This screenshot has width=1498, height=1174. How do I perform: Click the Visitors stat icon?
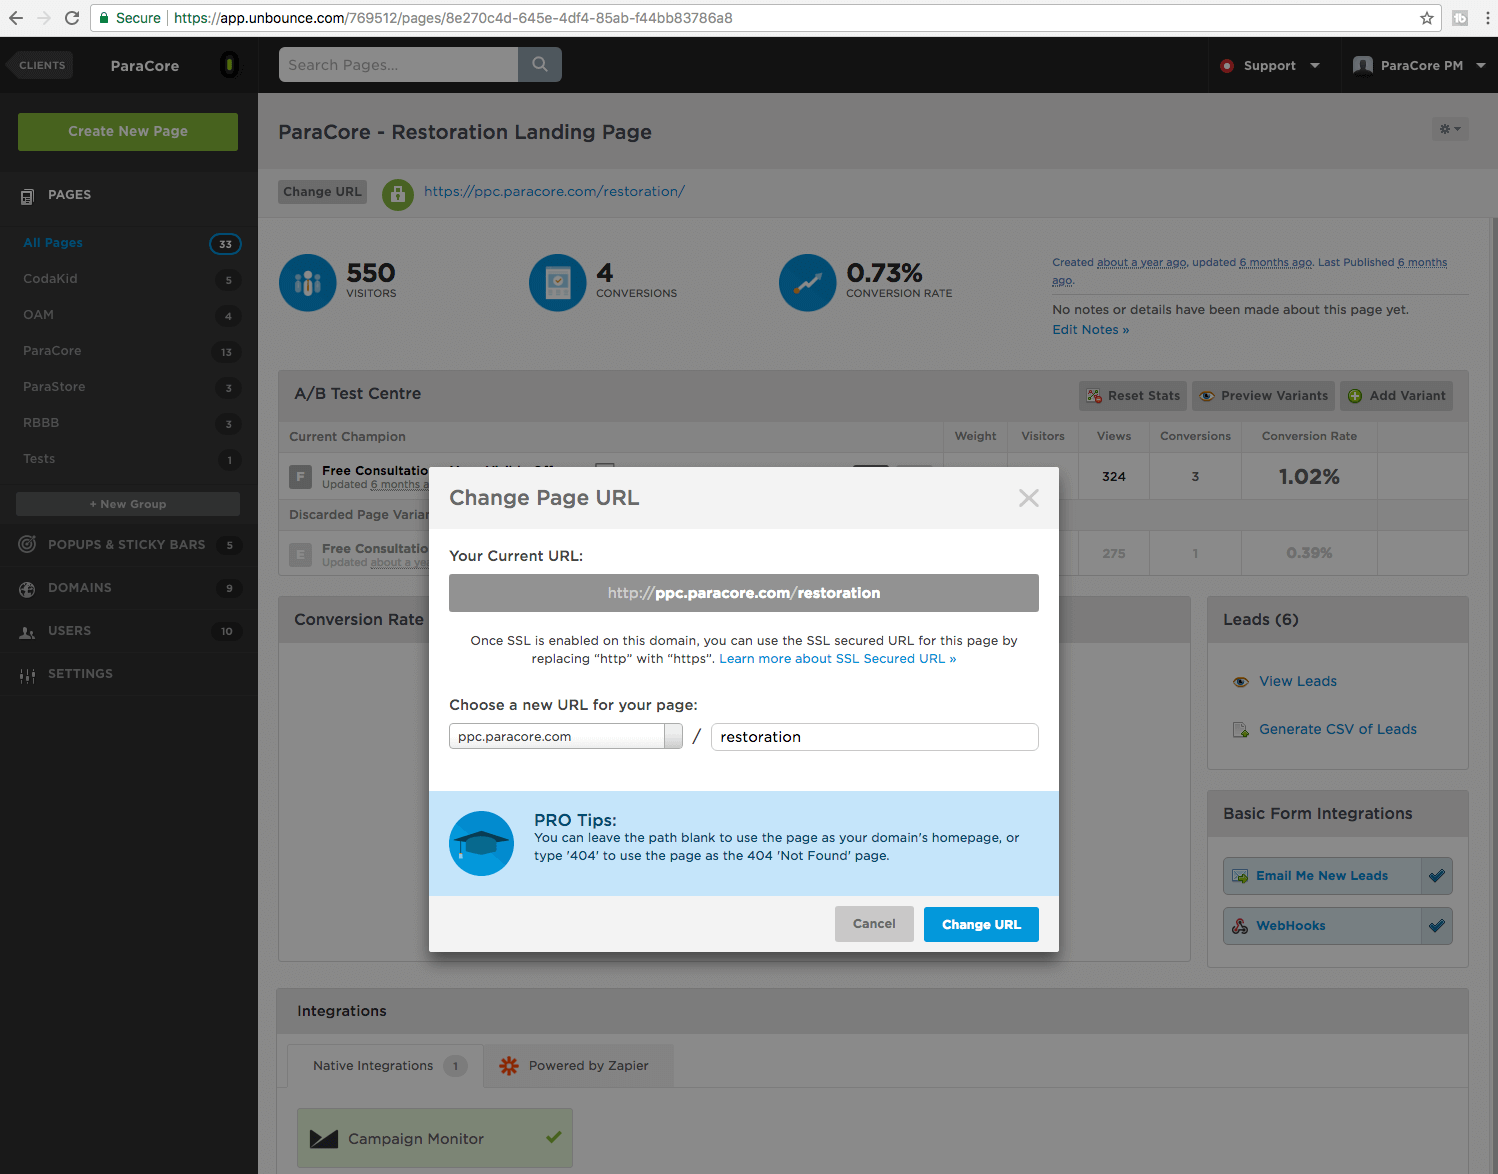point(308,283)
